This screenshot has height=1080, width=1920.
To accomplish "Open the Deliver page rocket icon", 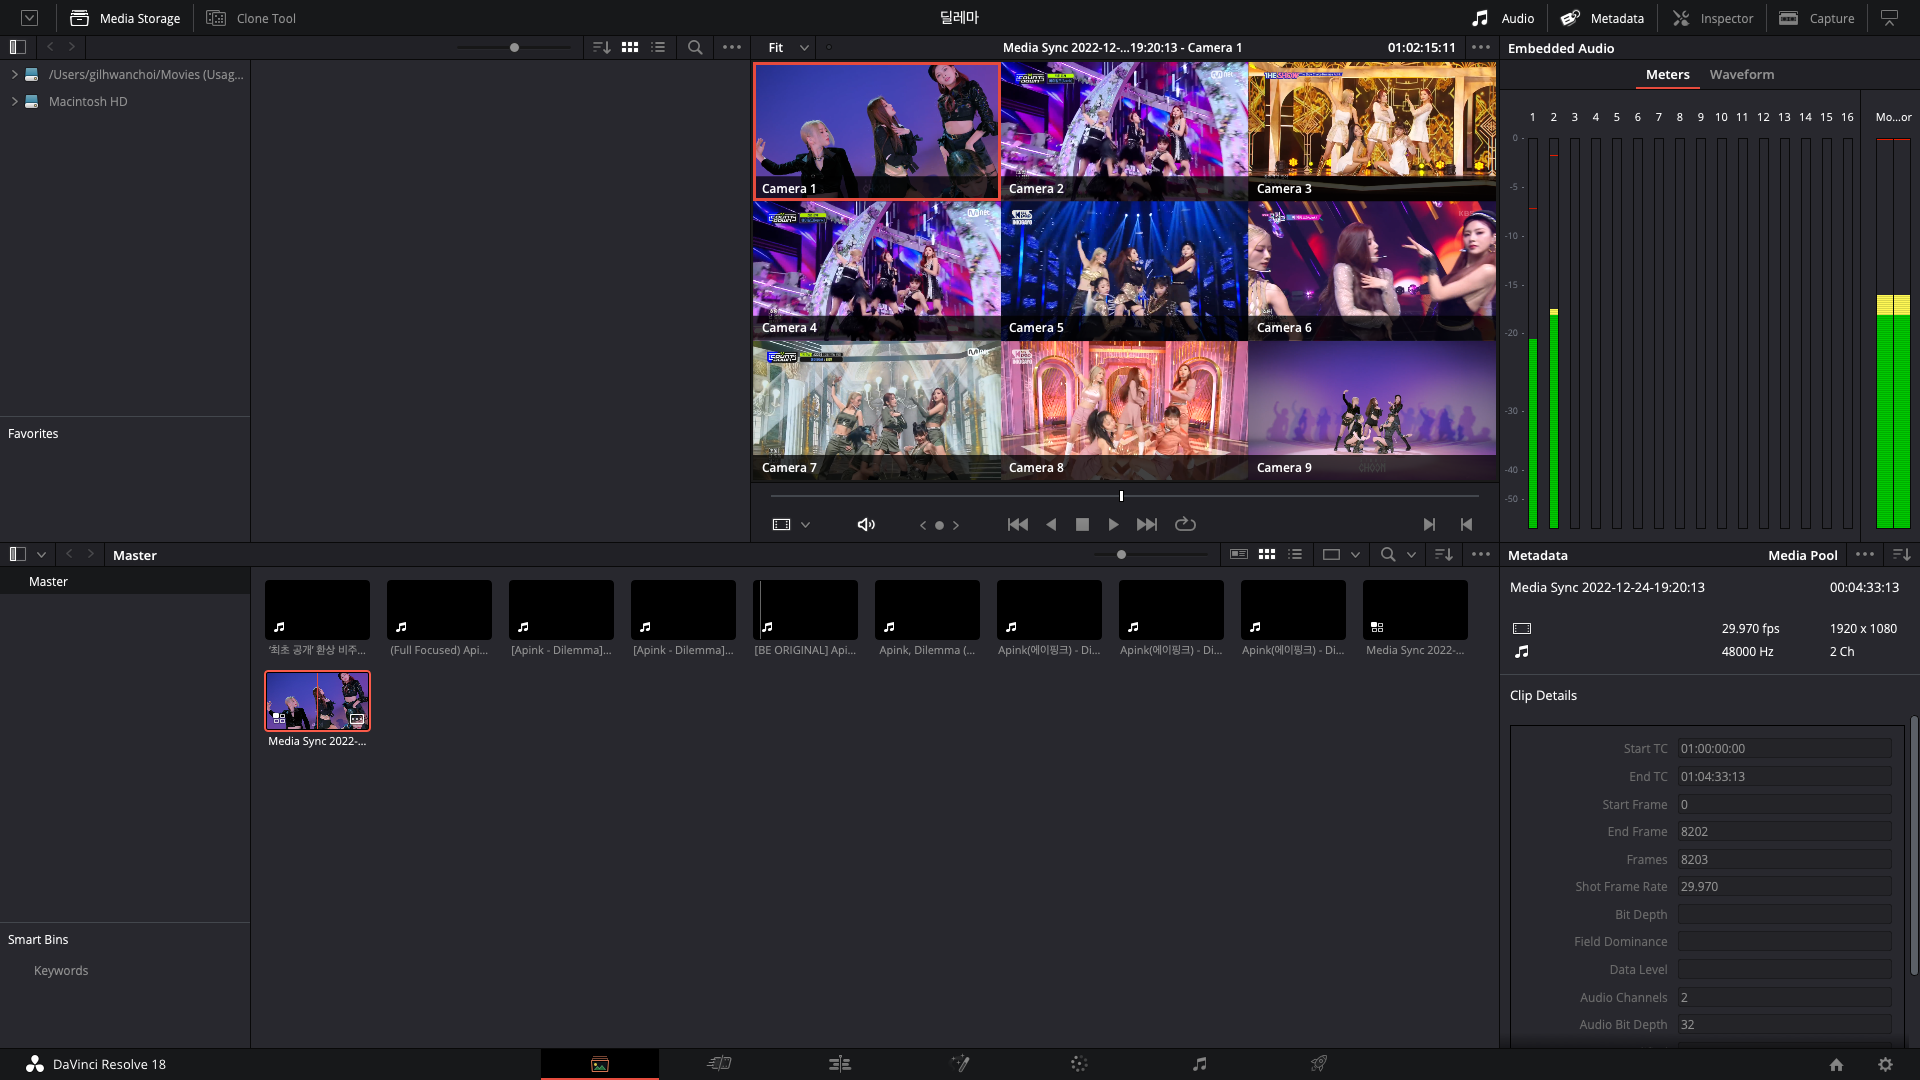I will [1319, 1064].
